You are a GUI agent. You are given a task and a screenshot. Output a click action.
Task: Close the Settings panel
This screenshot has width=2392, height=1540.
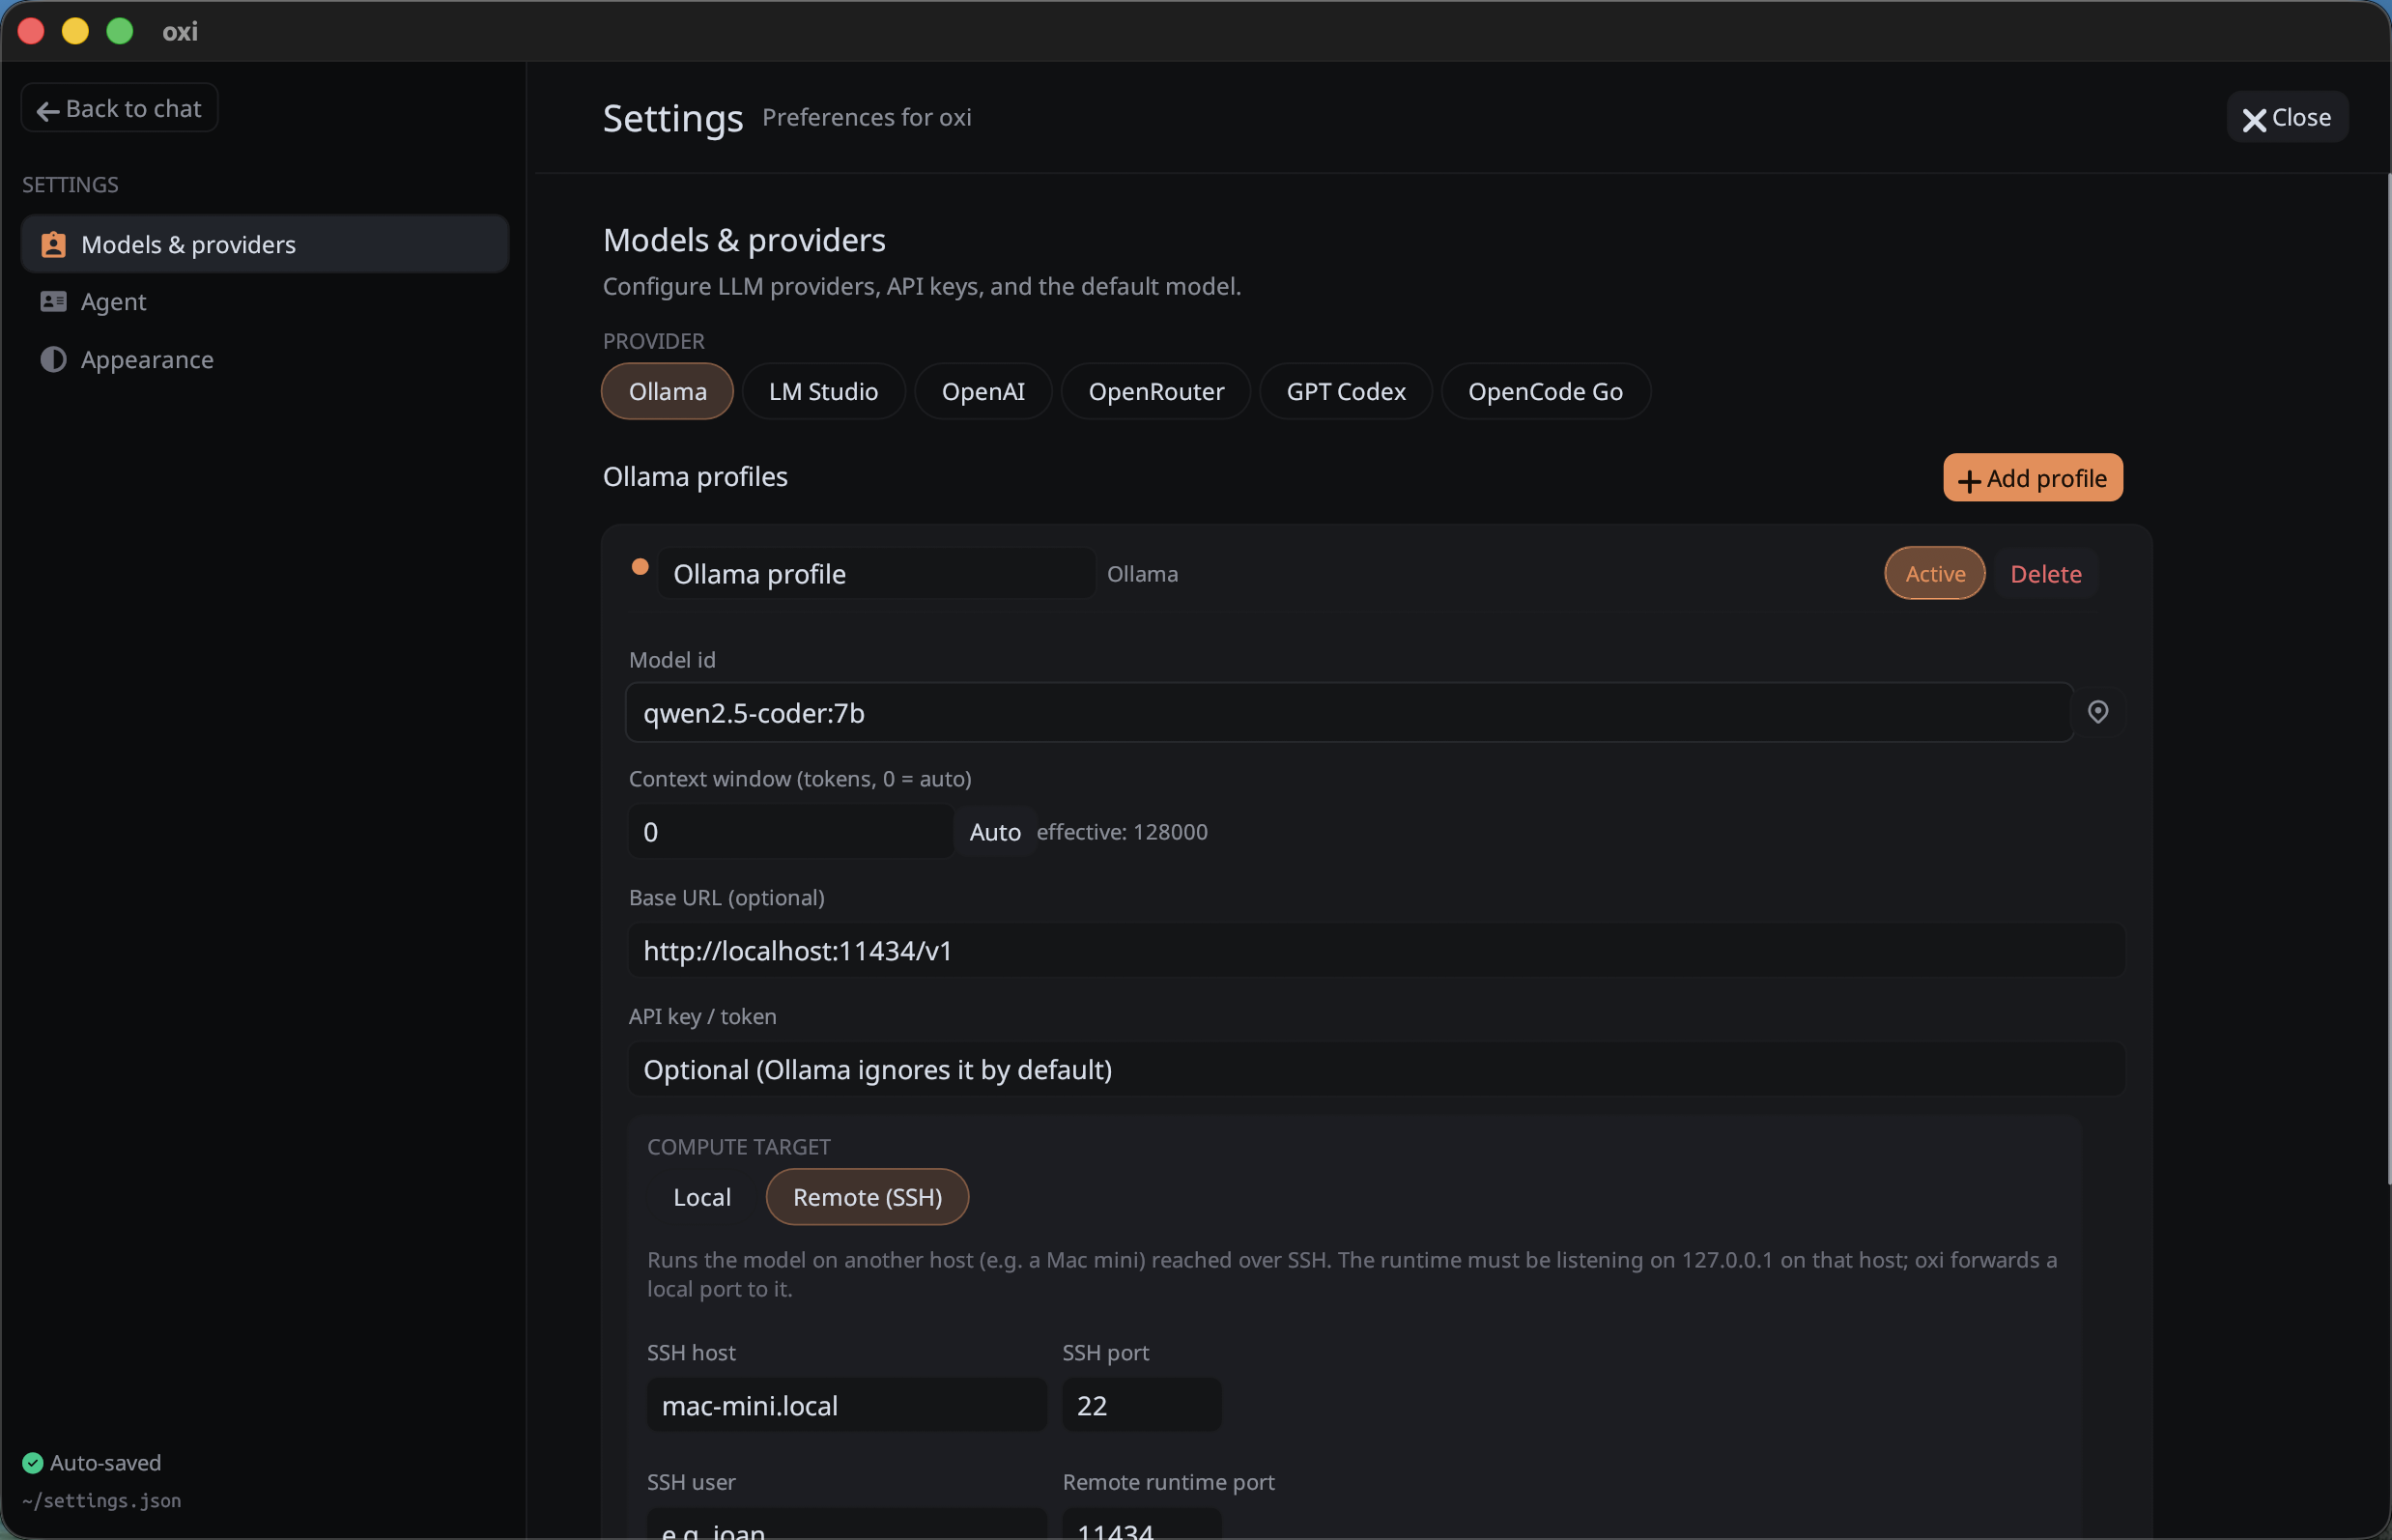click(x=2286, y=117)
